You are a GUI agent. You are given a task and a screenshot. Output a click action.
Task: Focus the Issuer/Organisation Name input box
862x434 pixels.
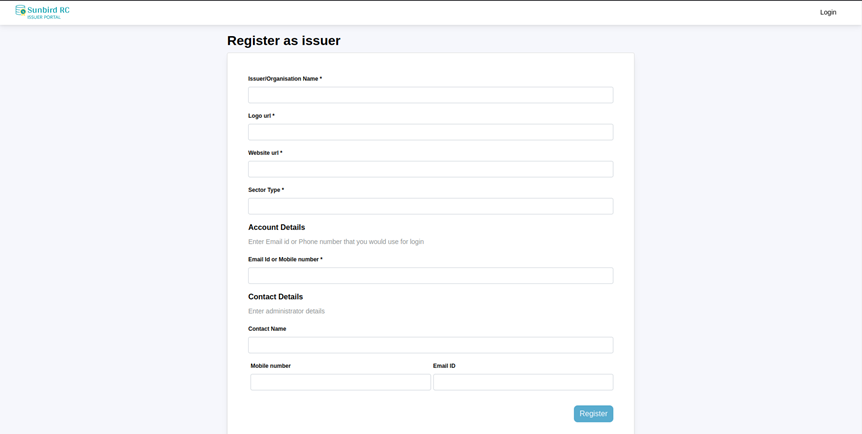tap(430, 95)
